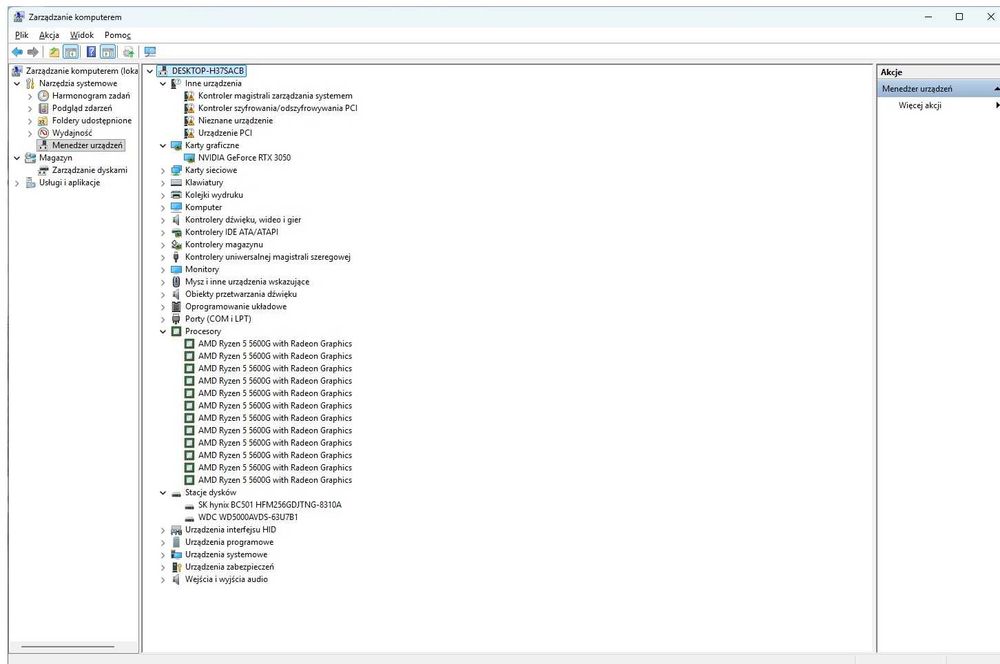
Task: Click the Menedżer urządzeń header in the Akcje pane
Action: point(939,89)
